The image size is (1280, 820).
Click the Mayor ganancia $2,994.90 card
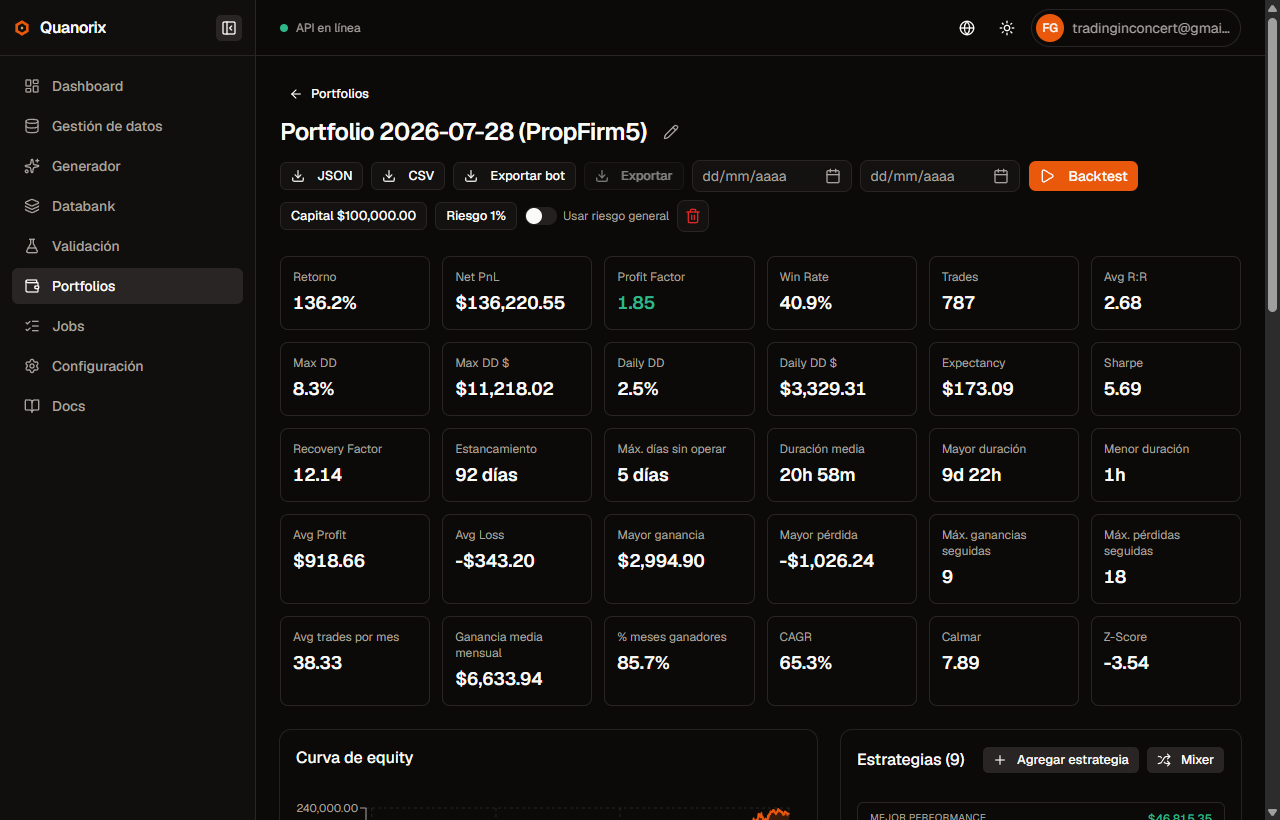point(679,559)
